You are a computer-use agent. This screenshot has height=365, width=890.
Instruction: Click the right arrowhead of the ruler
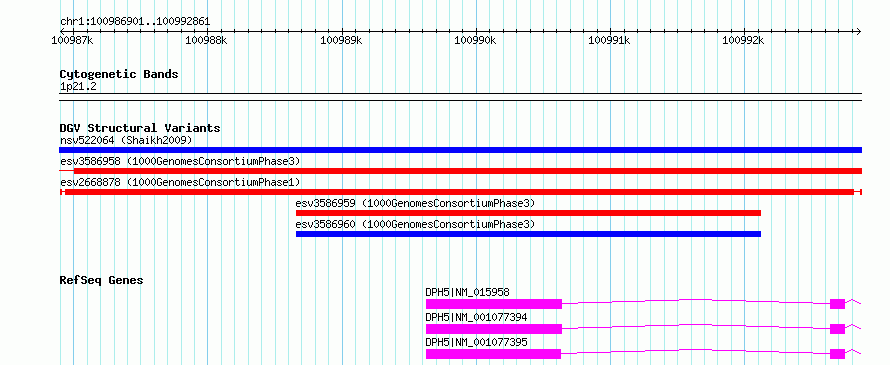pos(858,31)
